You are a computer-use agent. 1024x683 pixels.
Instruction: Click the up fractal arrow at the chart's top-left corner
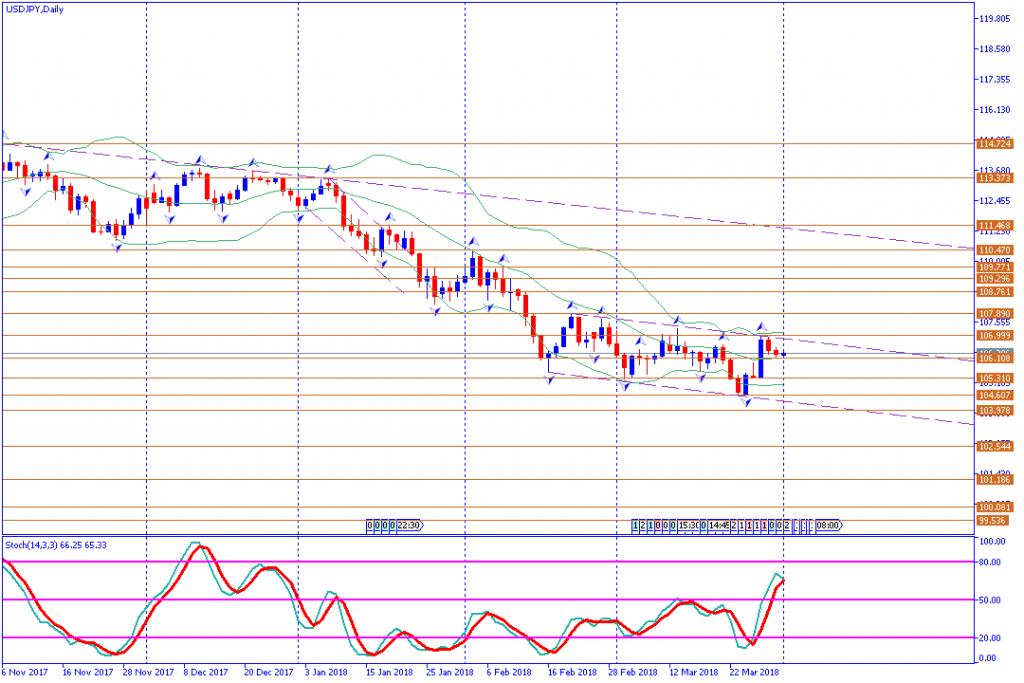click(4, 136)
